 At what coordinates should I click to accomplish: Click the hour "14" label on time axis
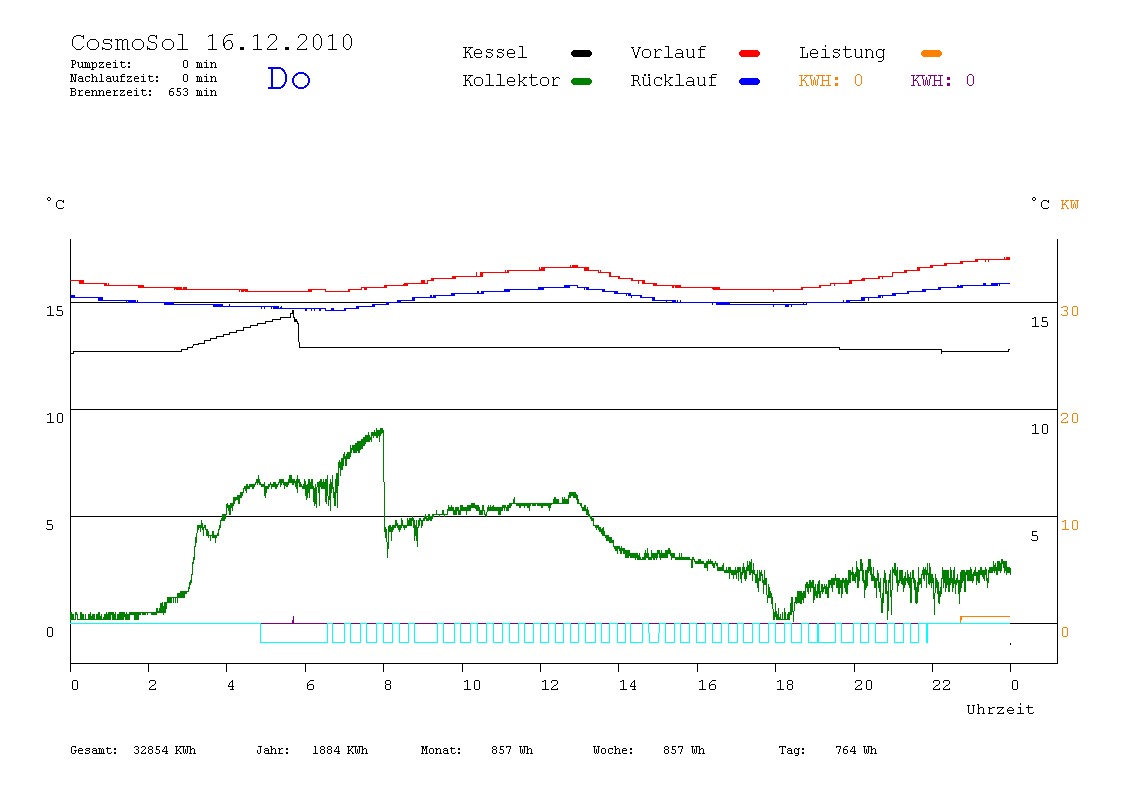(628, 685)
